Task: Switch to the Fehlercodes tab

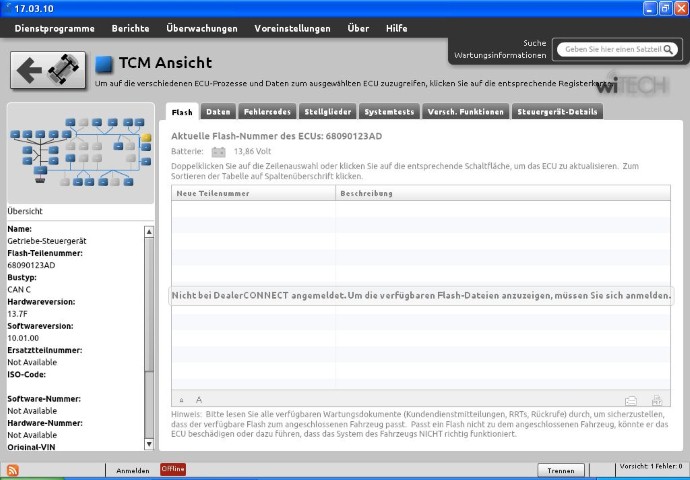Action: [267, 112]
